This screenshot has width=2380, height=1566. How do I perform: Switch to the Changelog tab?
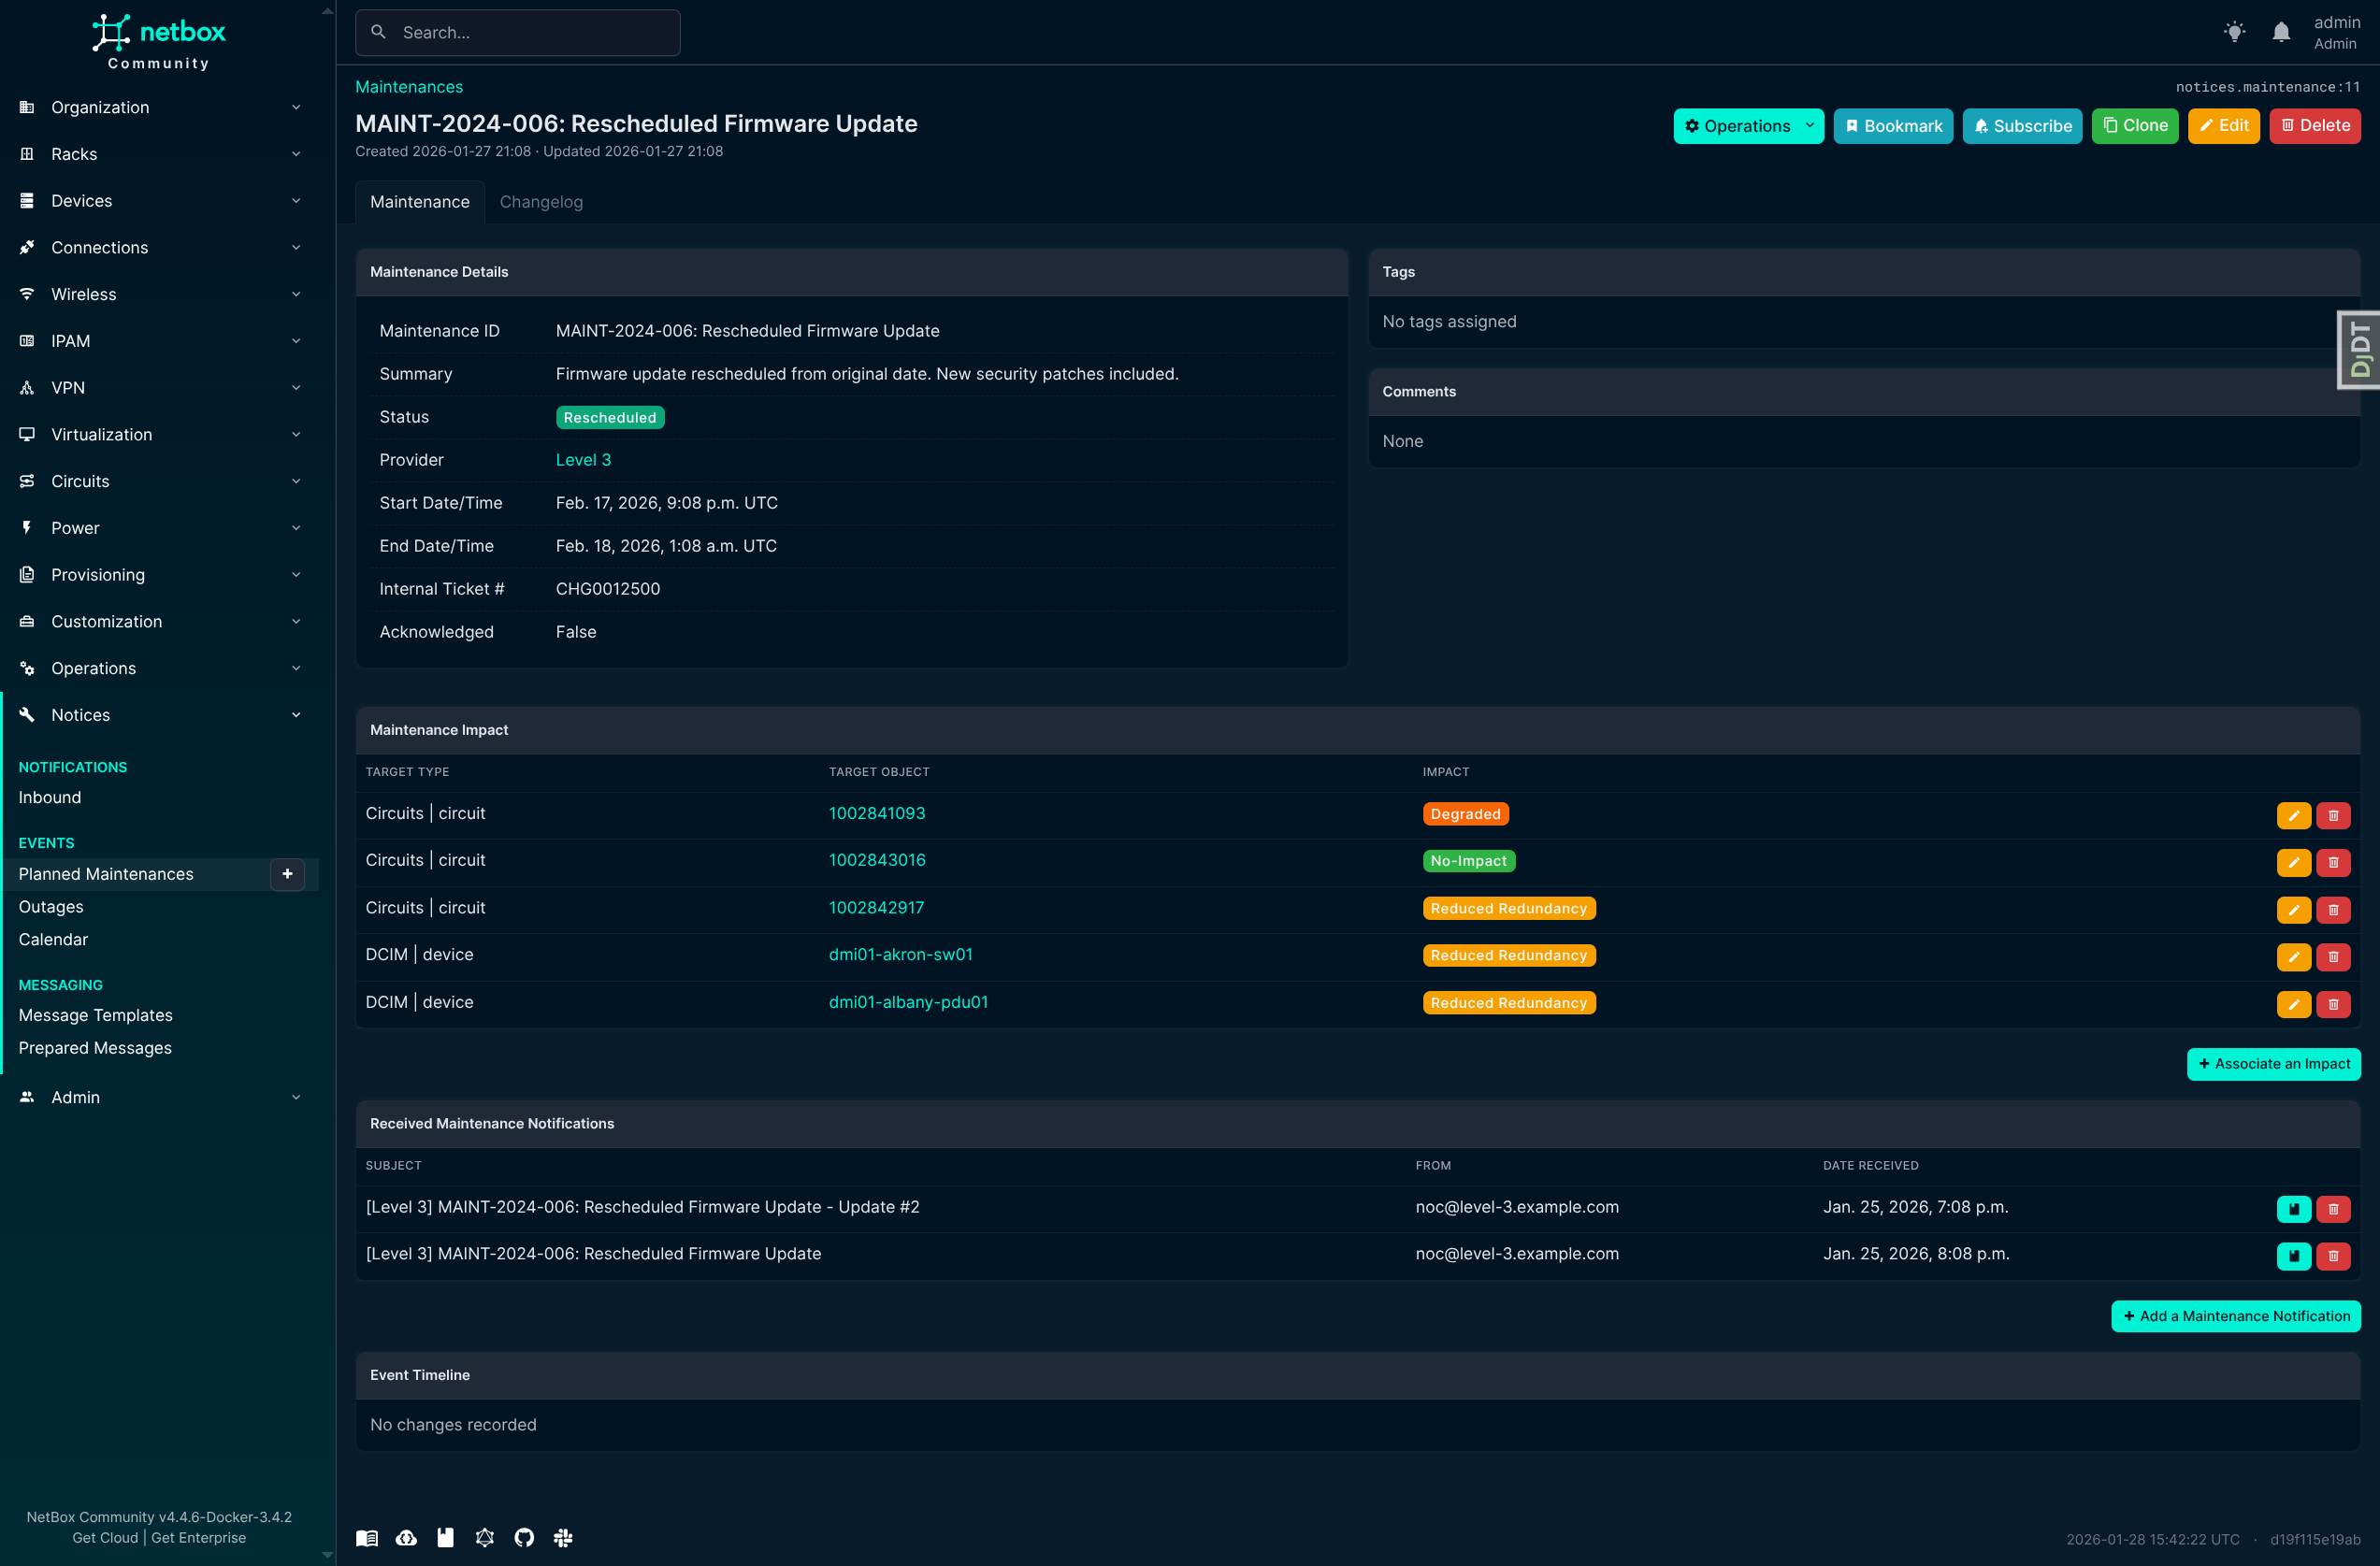(x=541, y=202)
